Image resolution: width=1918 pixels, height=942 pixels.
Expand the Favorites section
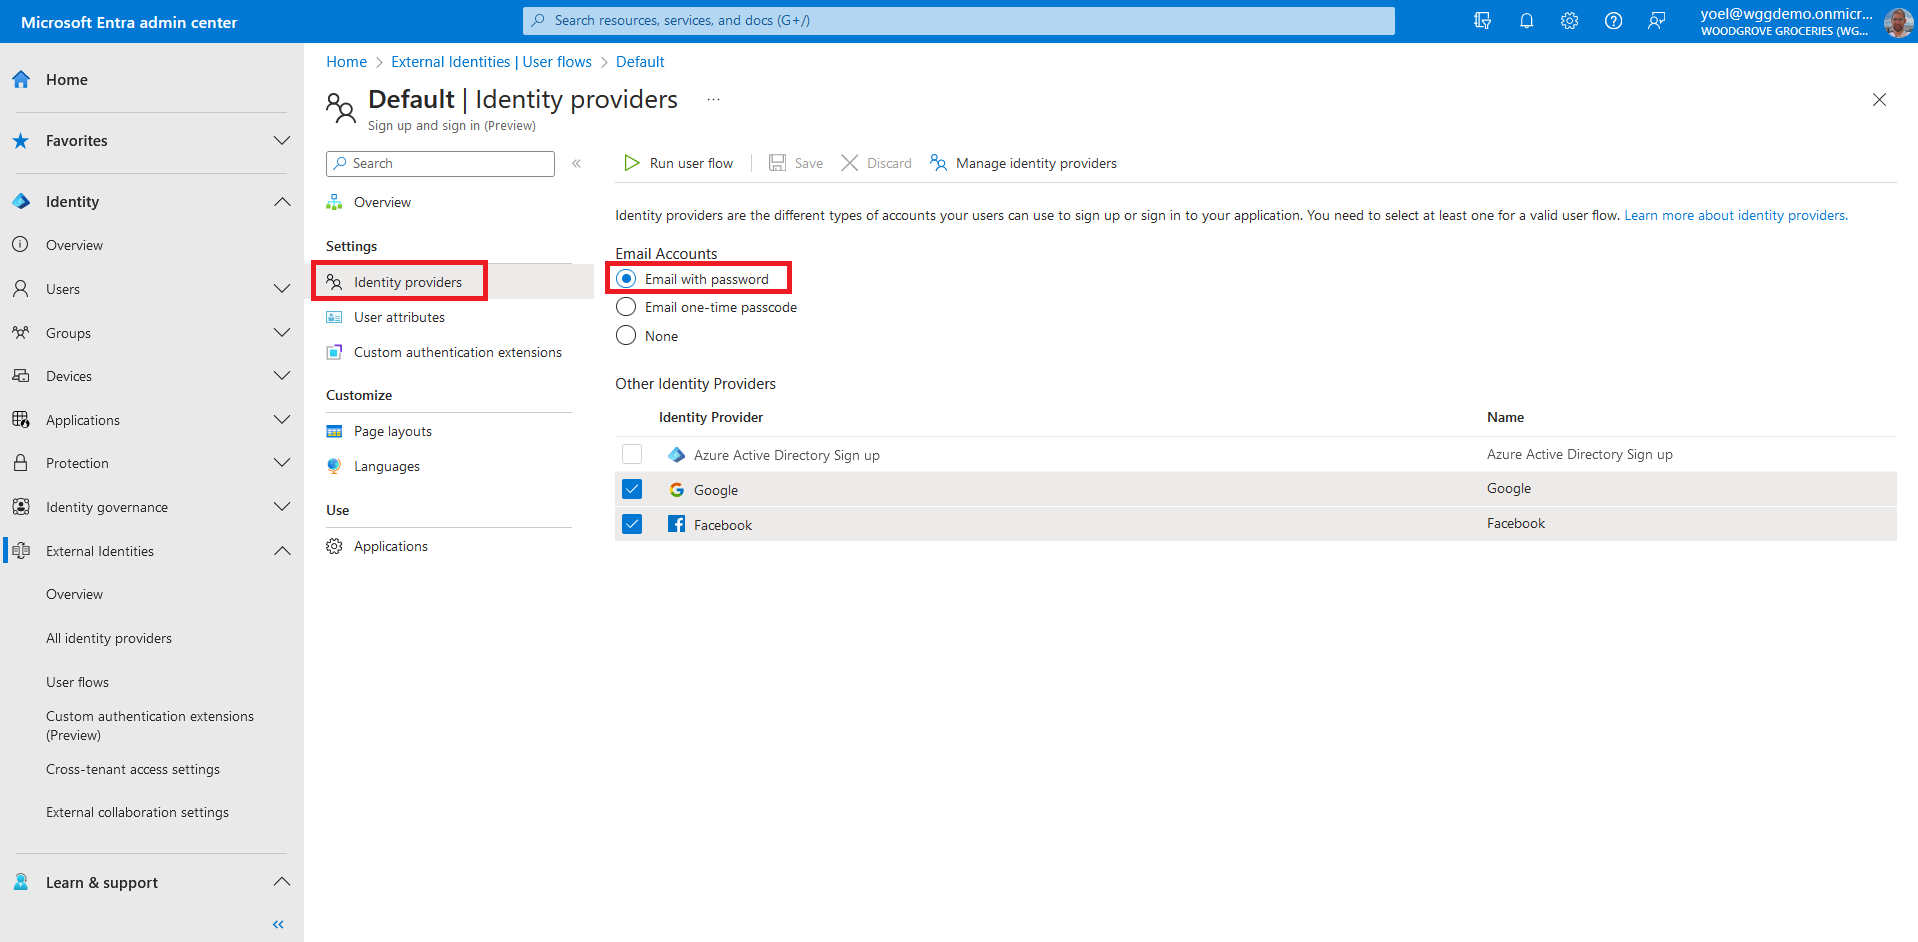[282, 141]
